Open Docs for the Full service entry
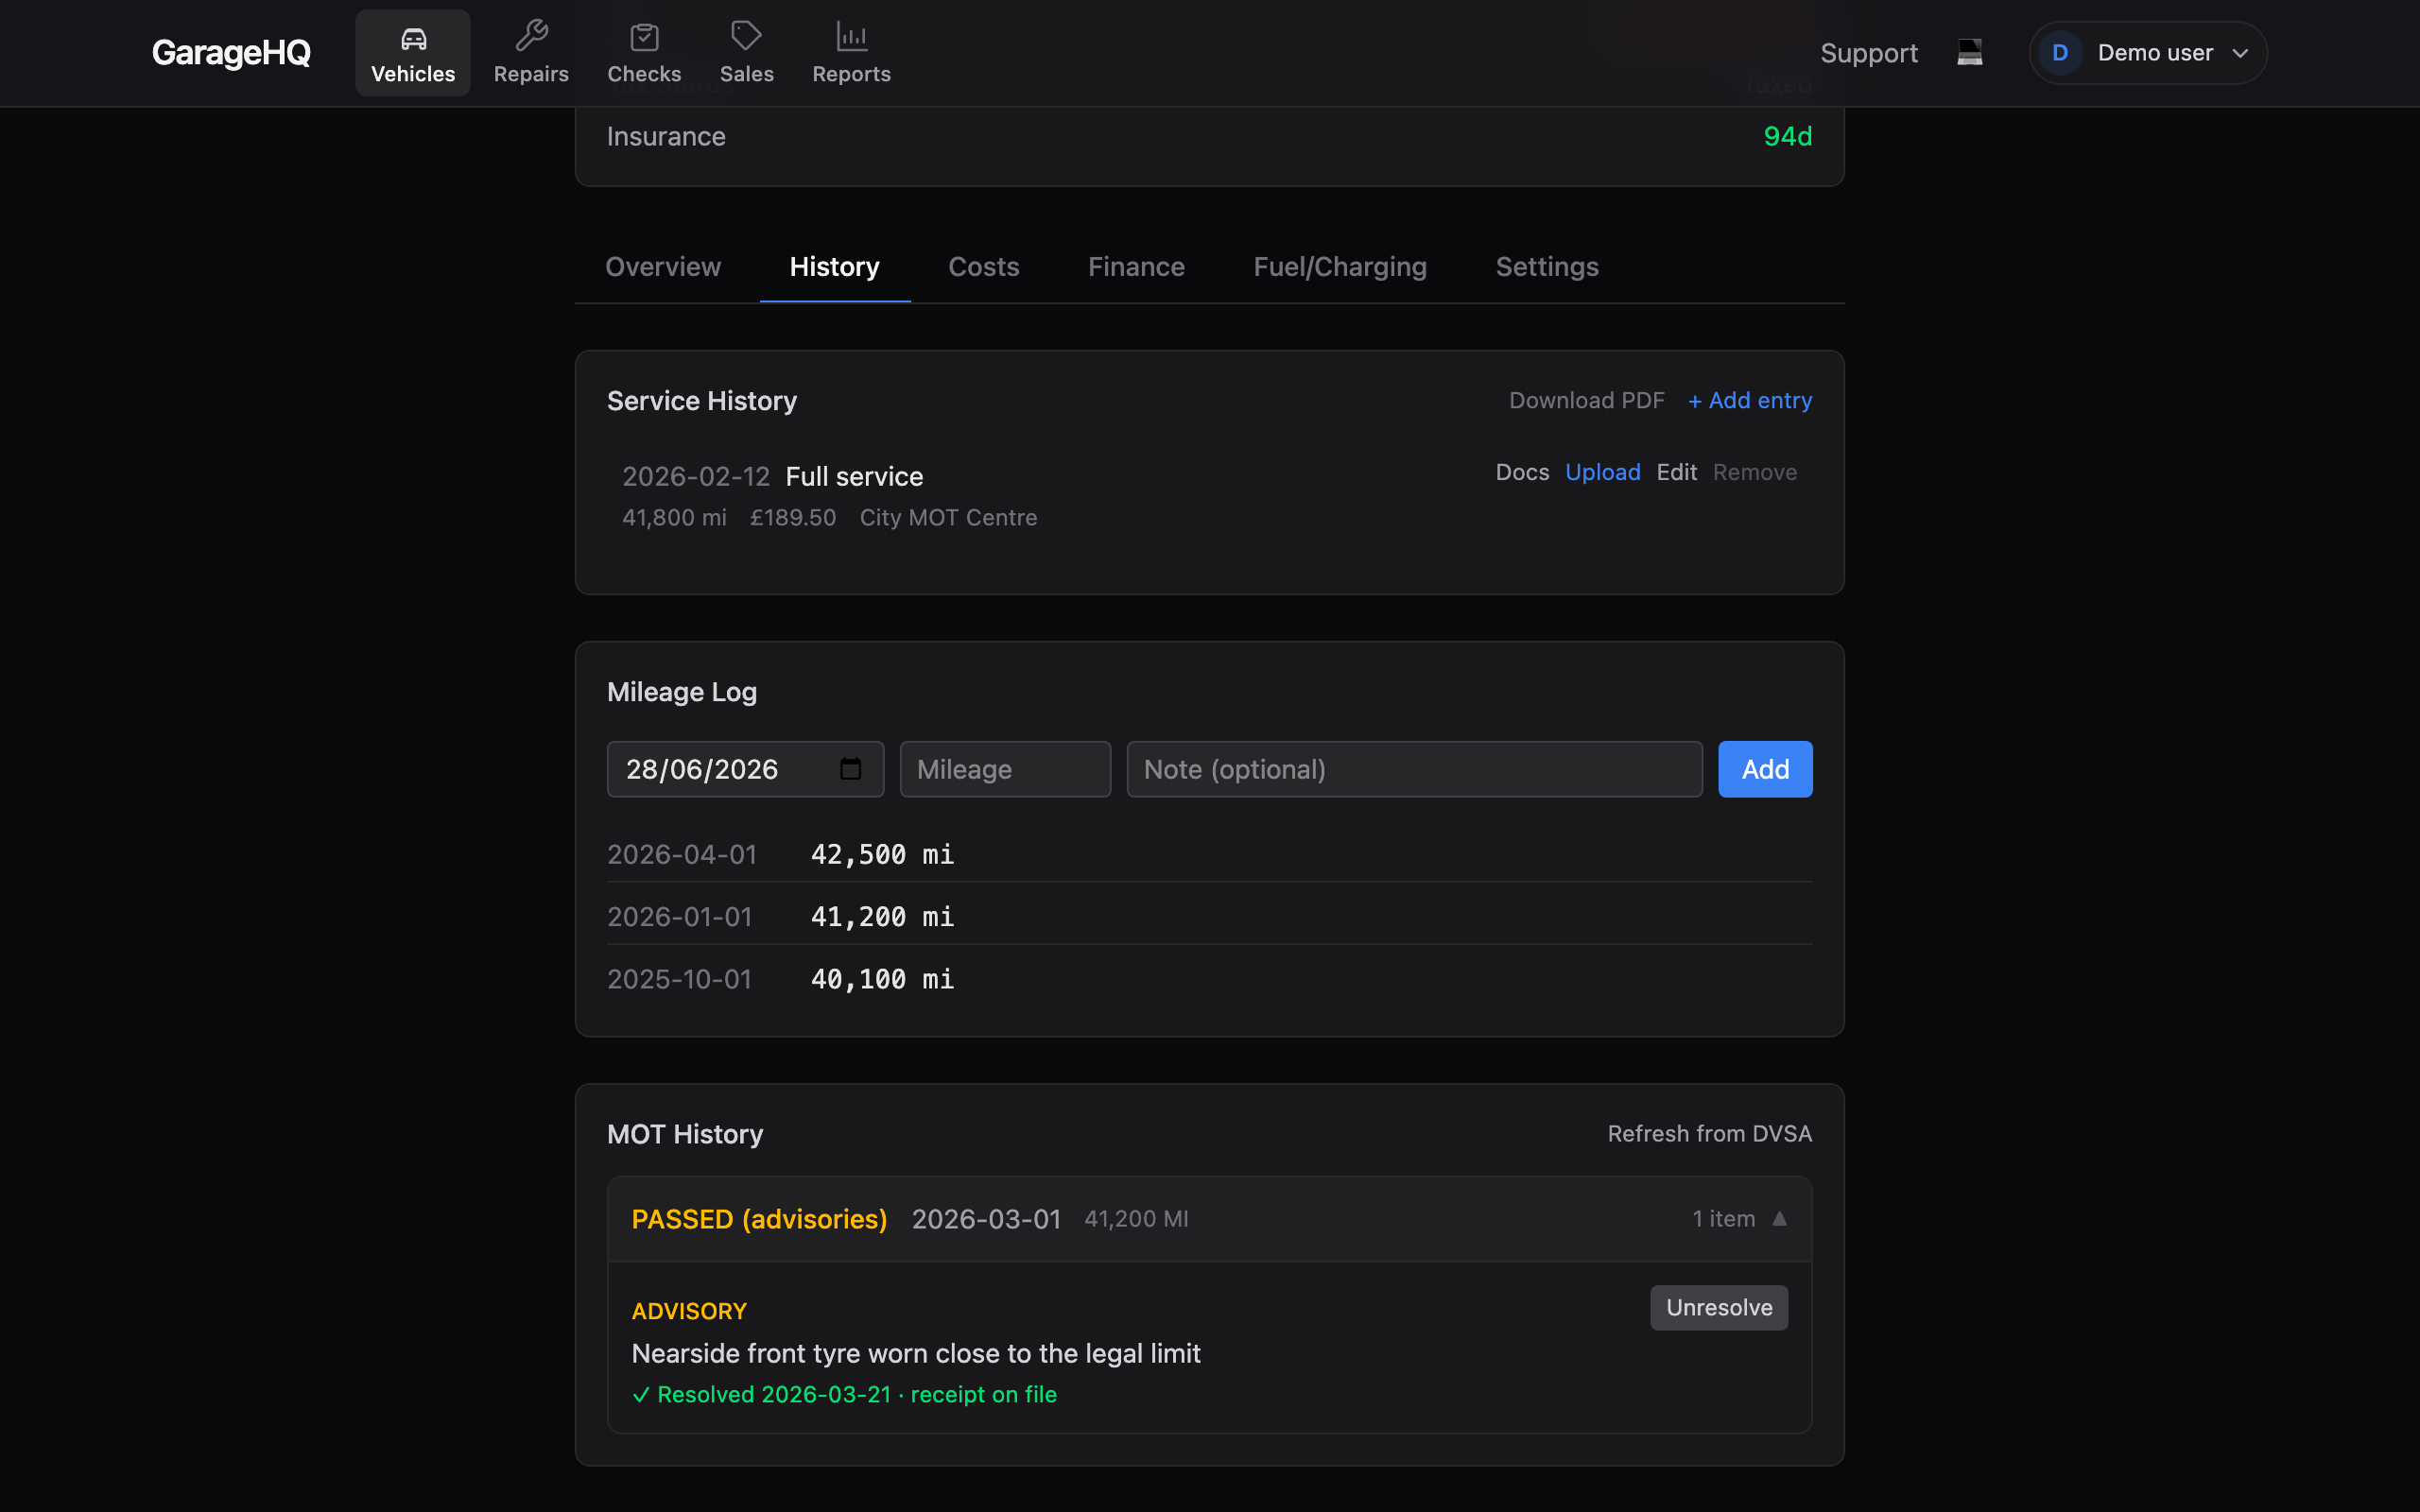 coord(1522,472)
